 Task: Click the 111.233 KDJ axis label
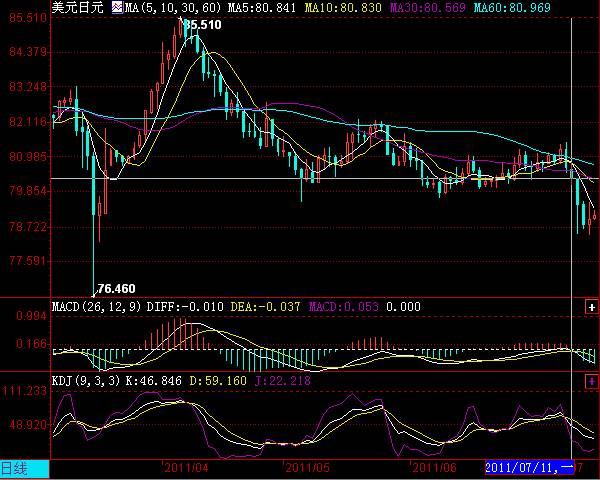[x=25, y=391]
